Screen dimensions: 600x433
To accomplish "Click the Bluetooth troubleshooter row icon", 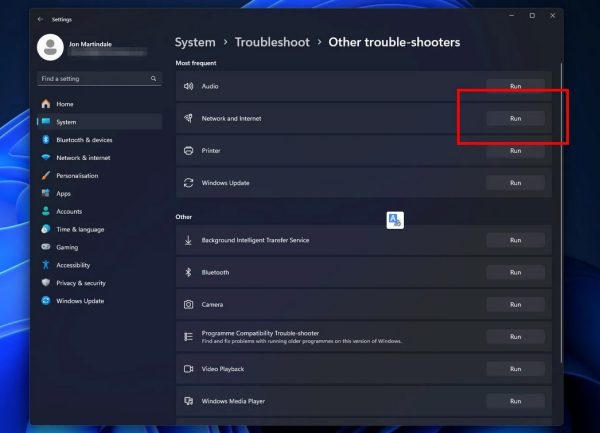I will tap(188, 272).
